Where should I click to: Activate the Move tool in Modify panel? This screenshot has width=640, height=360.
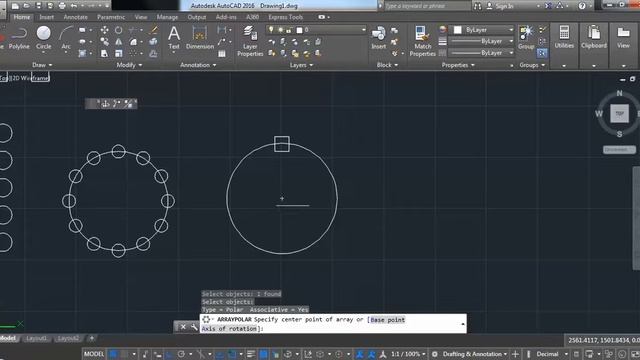coord(104,30)
